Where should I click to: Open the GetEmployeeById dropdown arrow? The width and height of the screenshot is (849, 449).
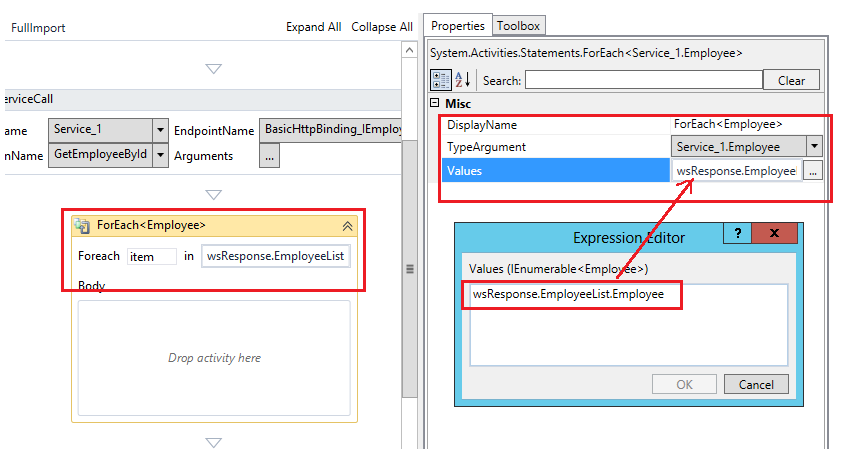click(x=160, y=155)
